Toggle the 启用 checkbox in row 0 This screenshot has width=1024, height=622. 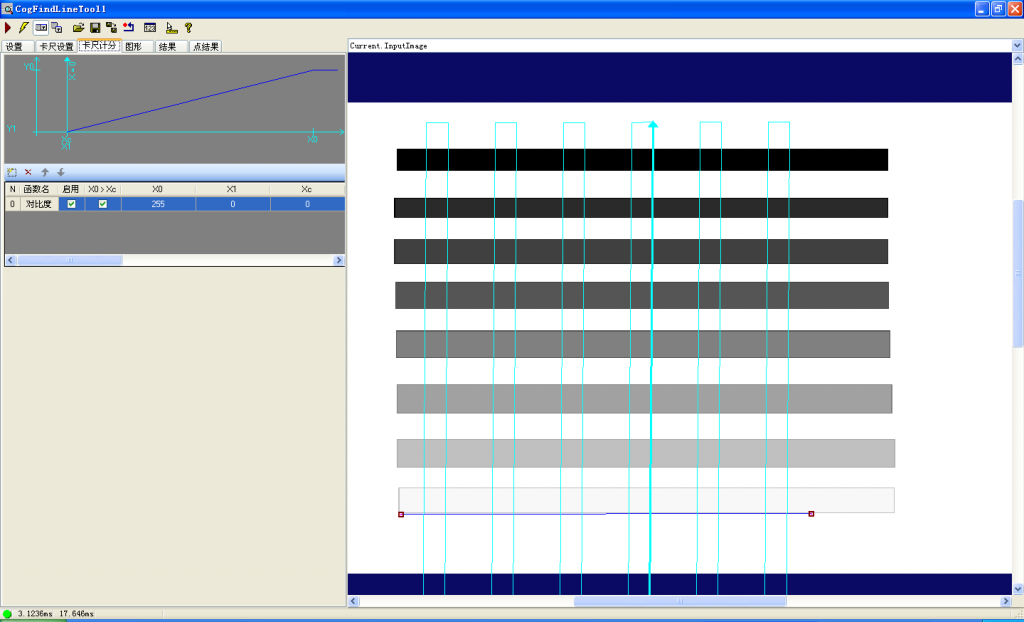tap(72, 204)
